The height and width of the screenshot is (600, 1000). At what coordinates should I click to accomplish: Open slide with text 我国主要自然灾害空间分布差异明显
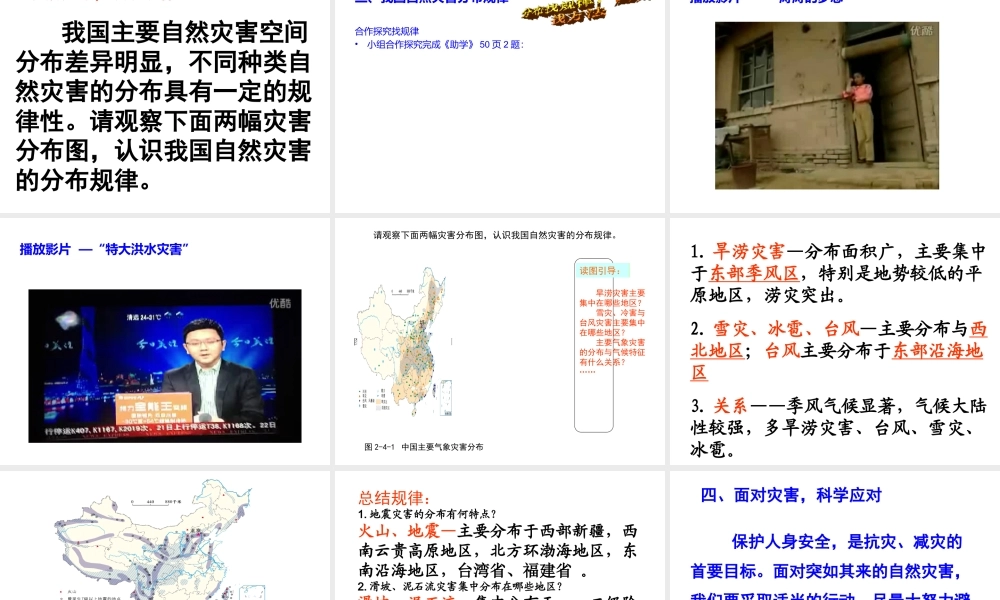pos(165,106)
